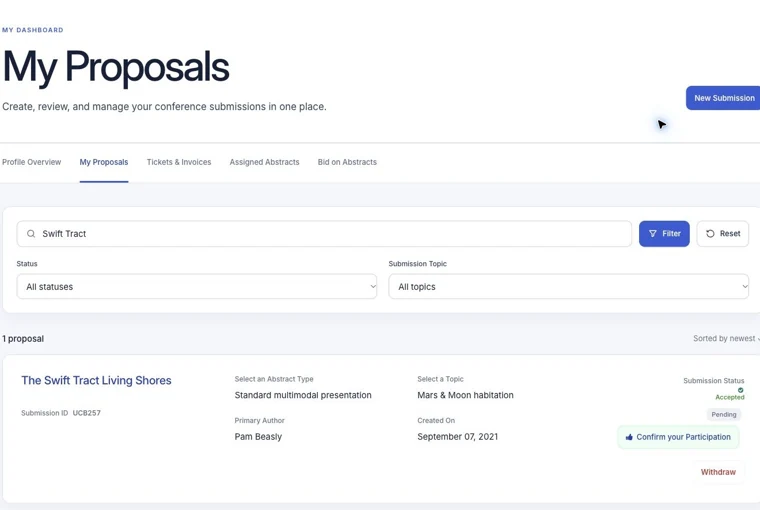Click the MY DASHBOARD breadcrumb label
Viewport: 760px width, 510px height.
click(32, 30)
